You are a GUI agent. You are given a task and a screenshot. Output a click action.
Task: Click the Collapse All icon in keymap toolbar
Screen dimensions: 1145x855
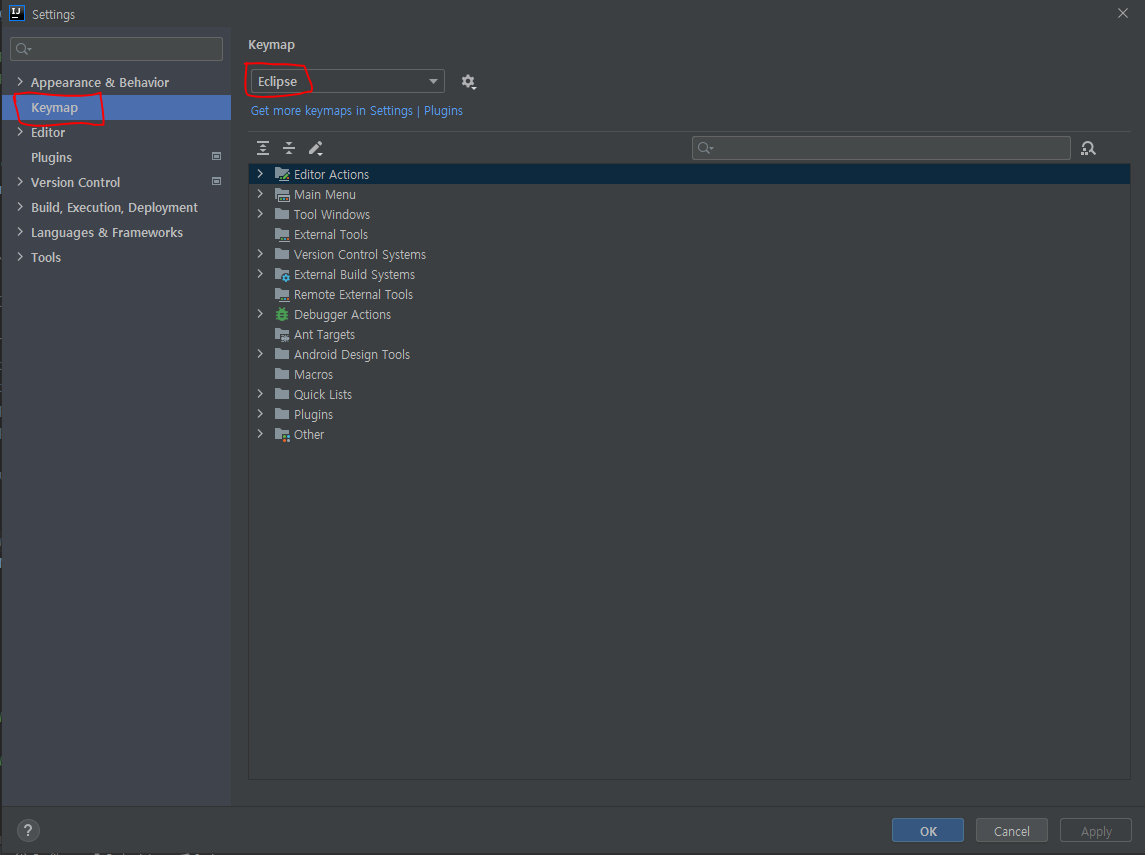point(289,148)
